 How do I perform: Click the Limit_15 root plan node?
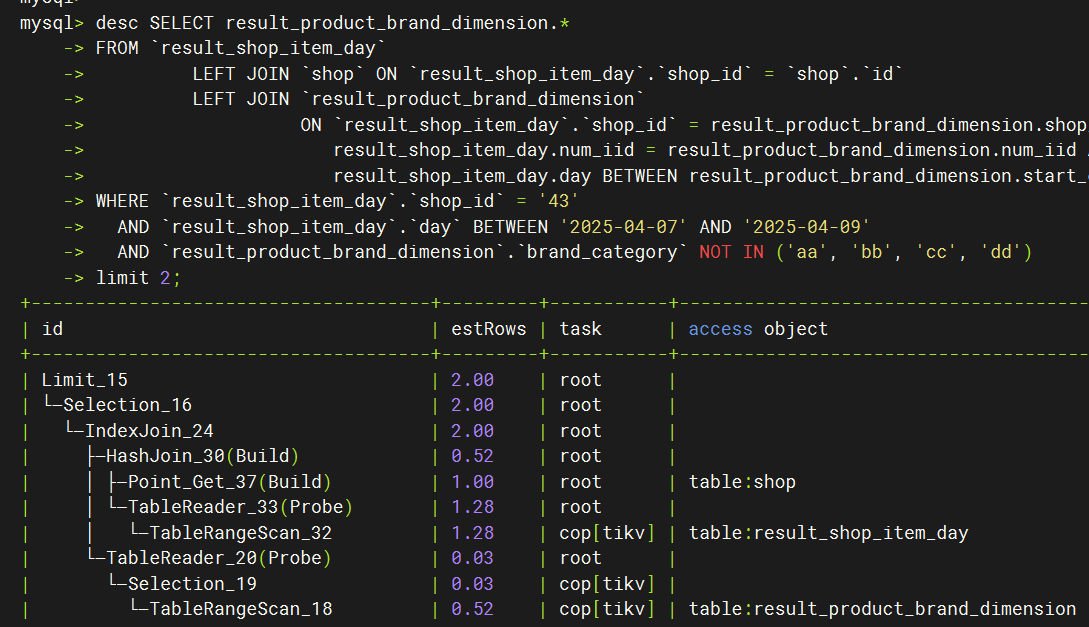[84, 380]
